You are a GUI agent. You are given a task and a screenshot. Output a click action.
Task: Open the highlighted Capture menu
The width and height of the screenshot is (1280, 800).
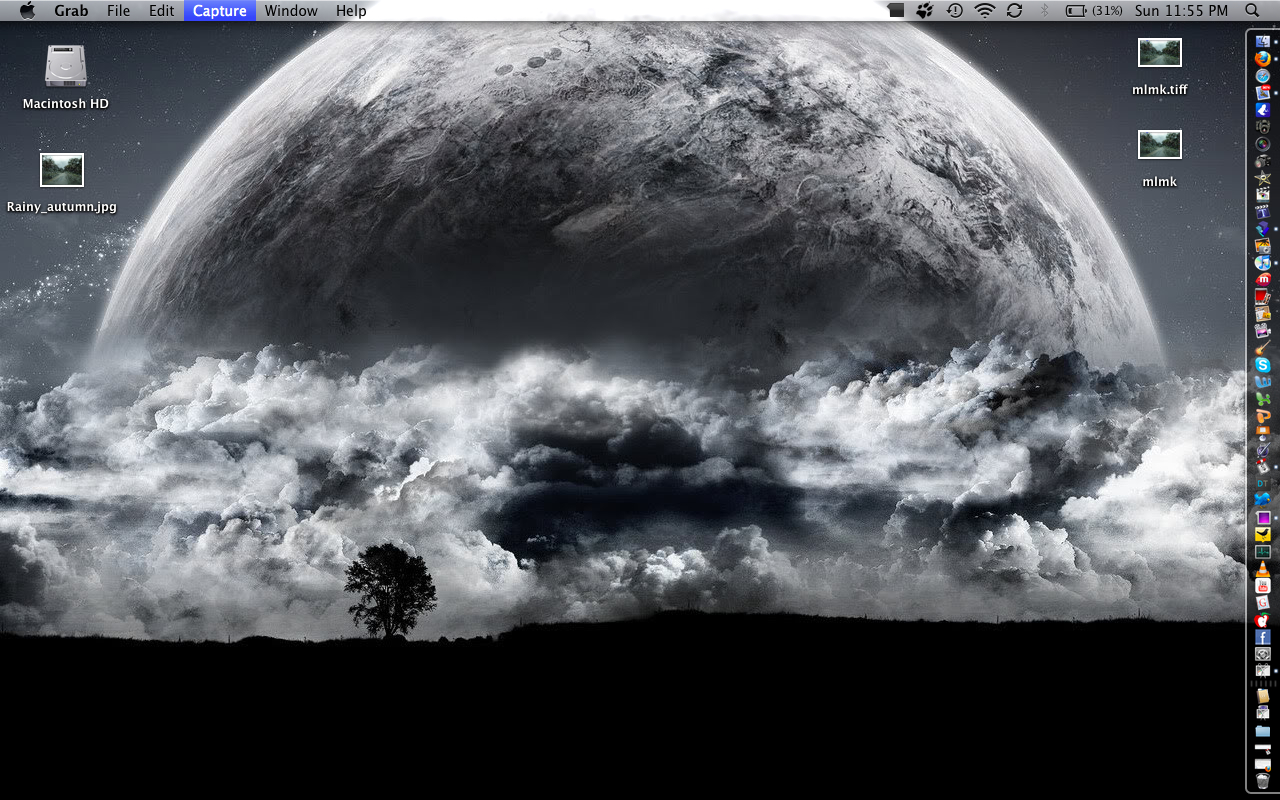(220, 11)
